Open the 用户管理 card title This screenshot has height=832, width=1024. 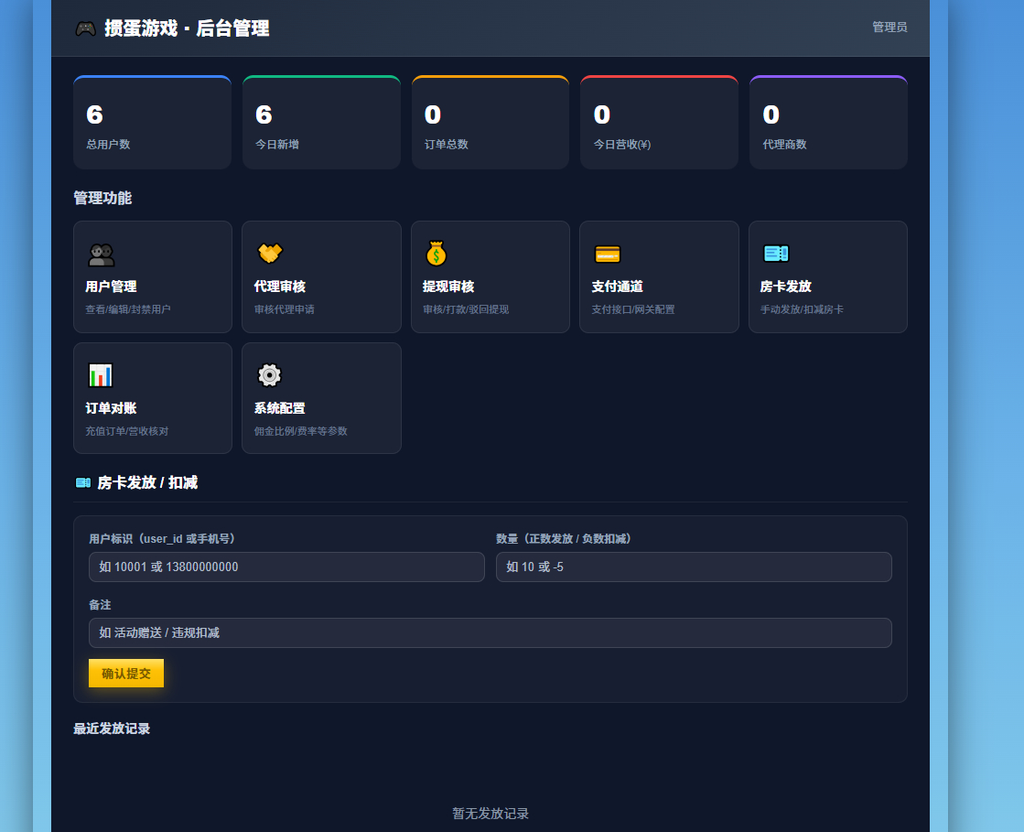tap(111, 286)
